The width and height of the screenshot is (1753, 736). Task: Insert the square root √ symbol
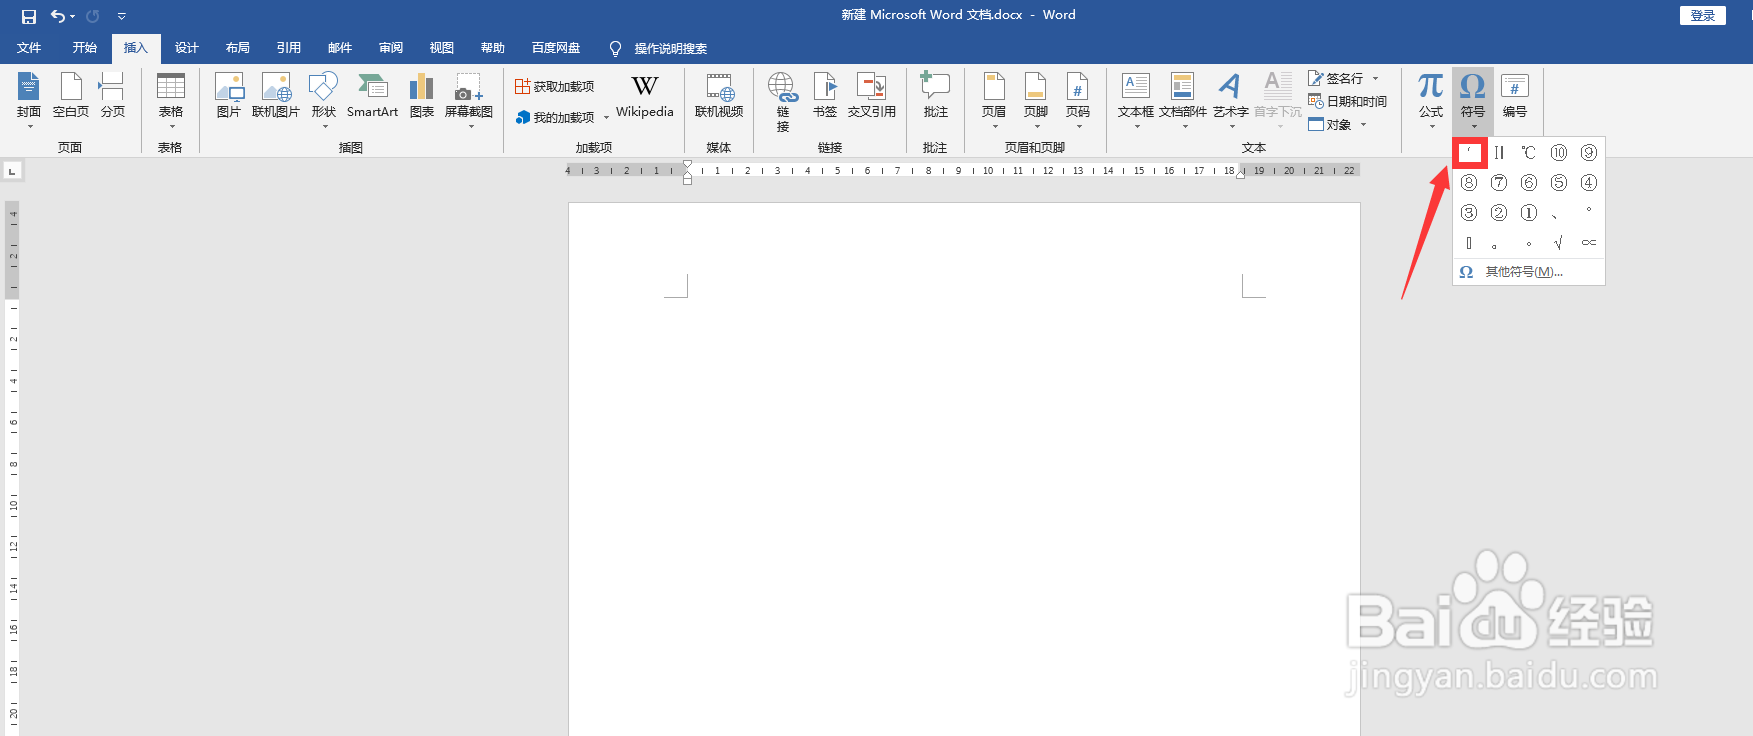[x=1558, y=243]
